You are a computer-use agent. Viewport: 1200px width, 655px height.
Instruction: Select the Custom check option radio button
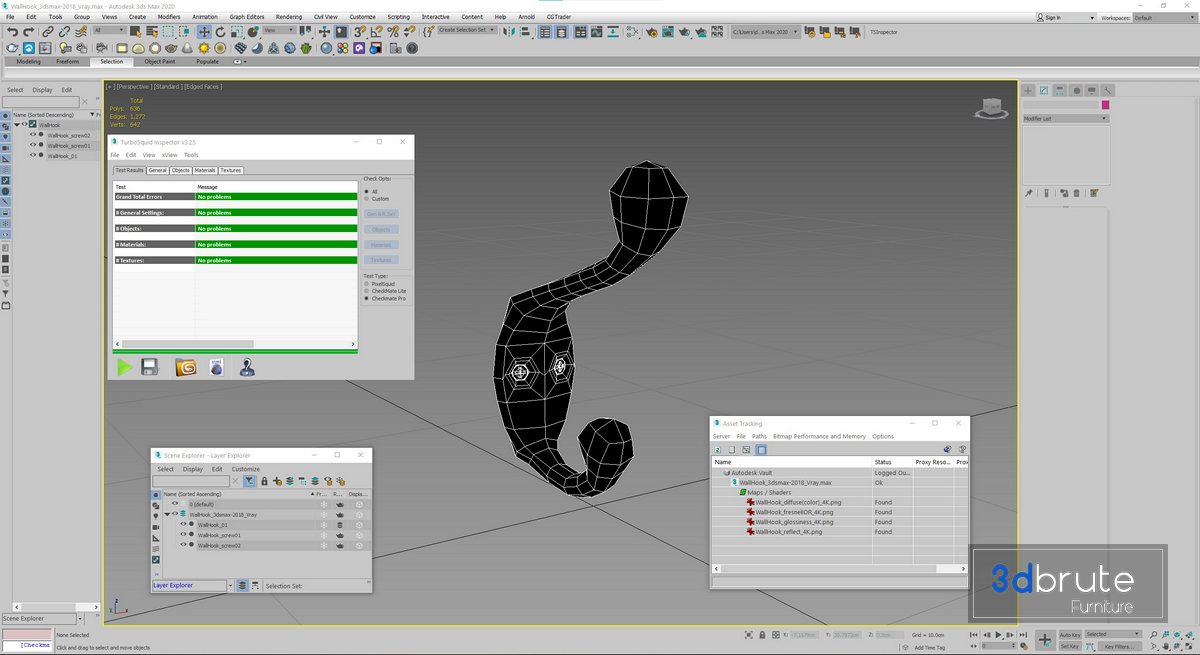tap(366, 199)
